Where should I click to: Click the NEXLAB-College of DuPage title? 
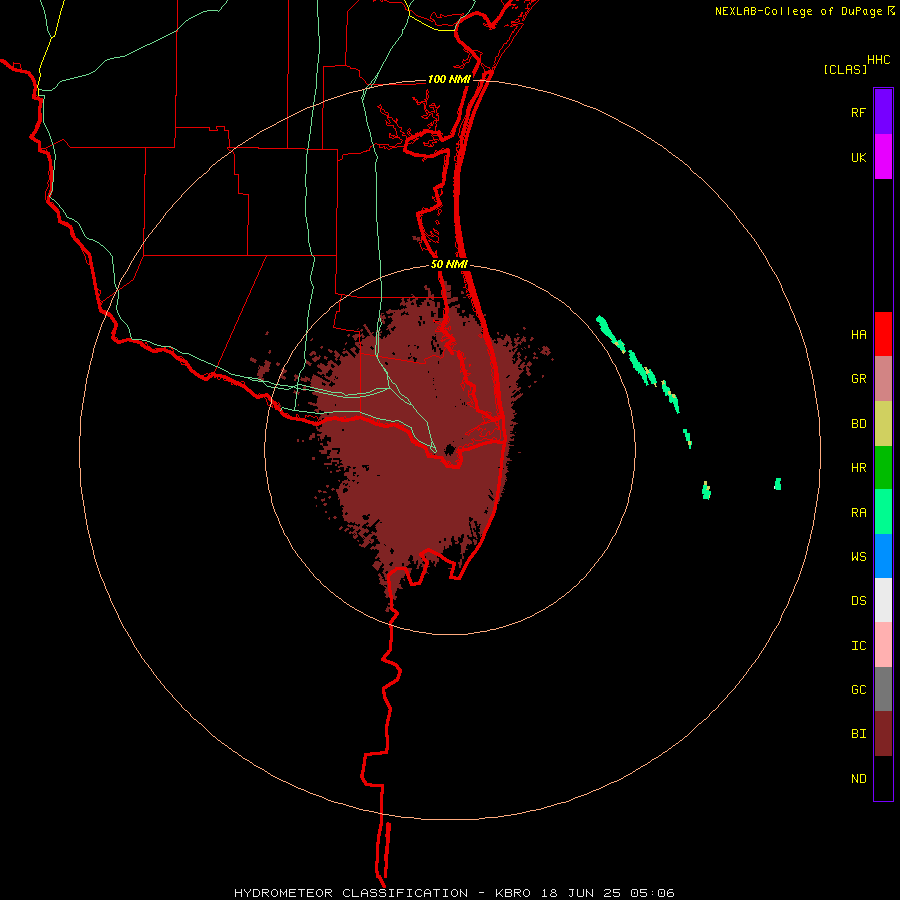pyautogui.click(x=798, y=11)
